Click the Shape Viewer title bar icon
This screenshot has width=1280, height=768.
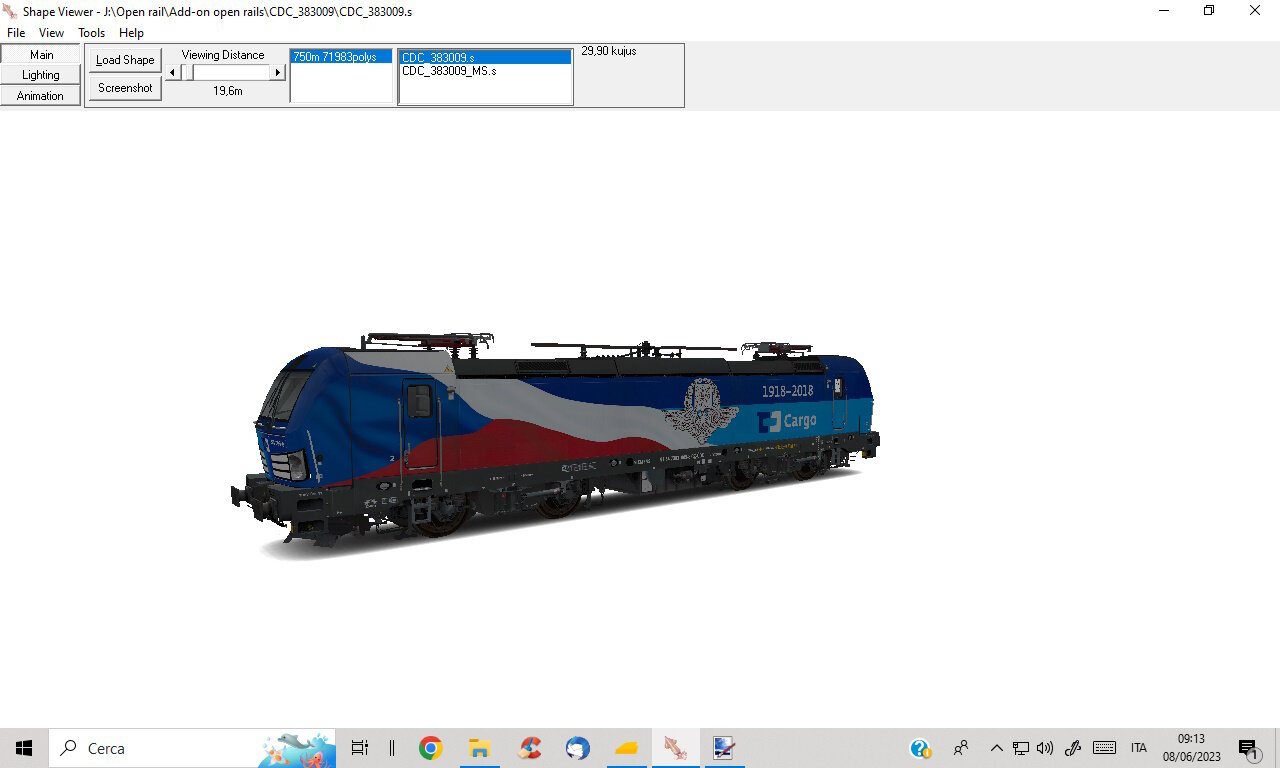point(10,11)
